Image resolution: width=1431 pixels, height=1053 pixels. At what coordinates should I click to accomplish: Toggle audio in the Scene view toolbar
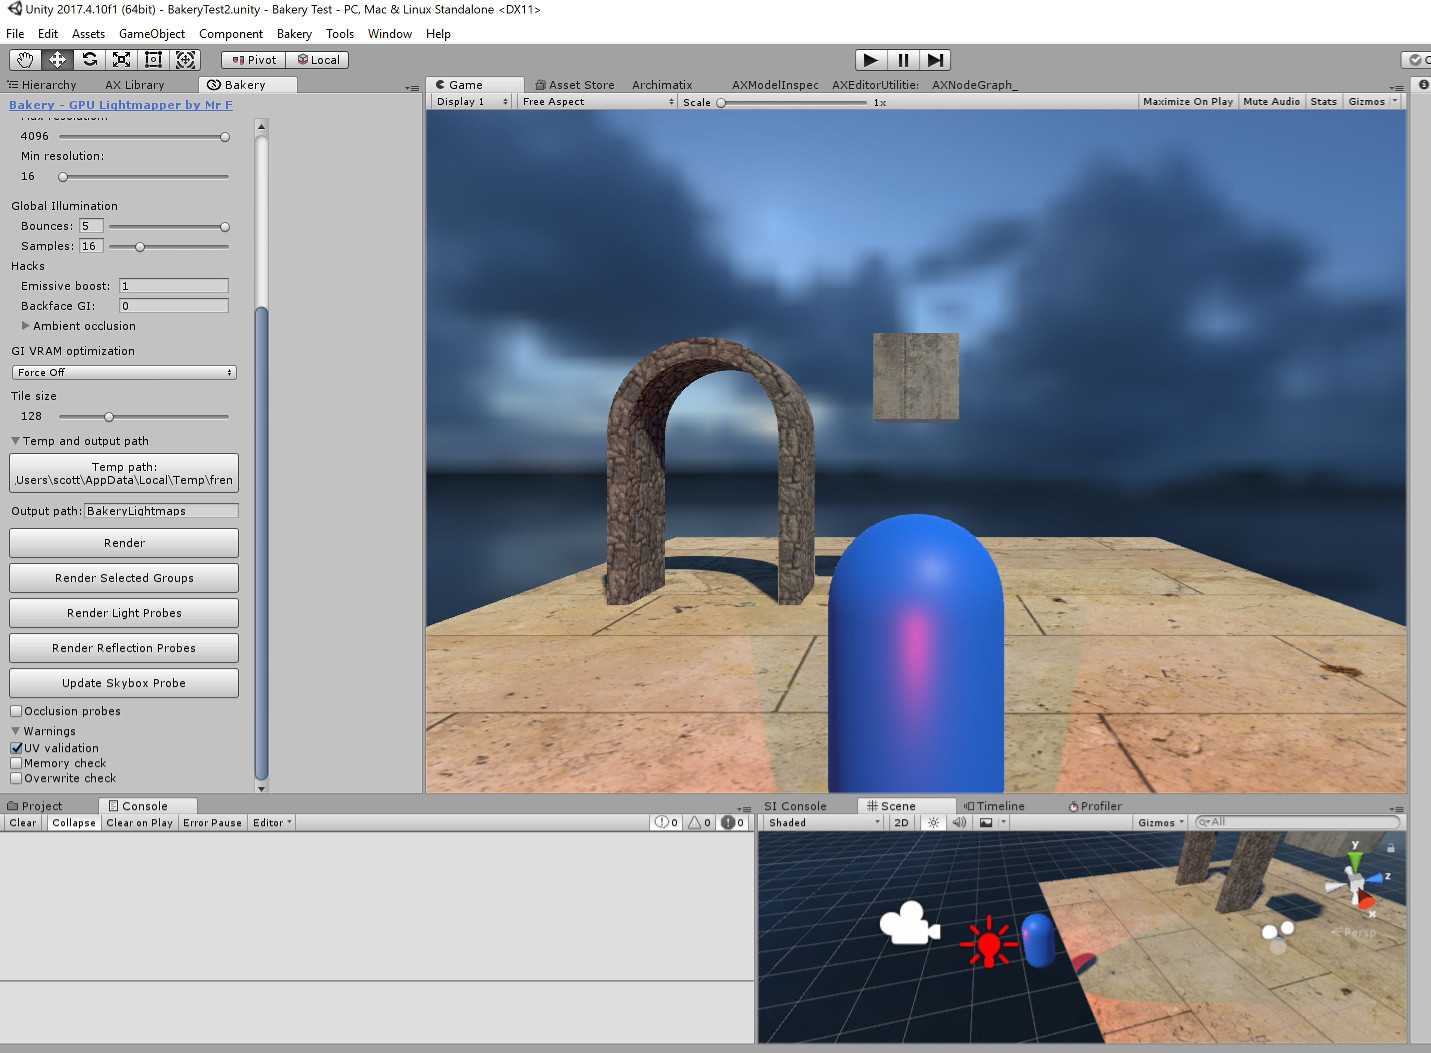[x=959, y=822]
